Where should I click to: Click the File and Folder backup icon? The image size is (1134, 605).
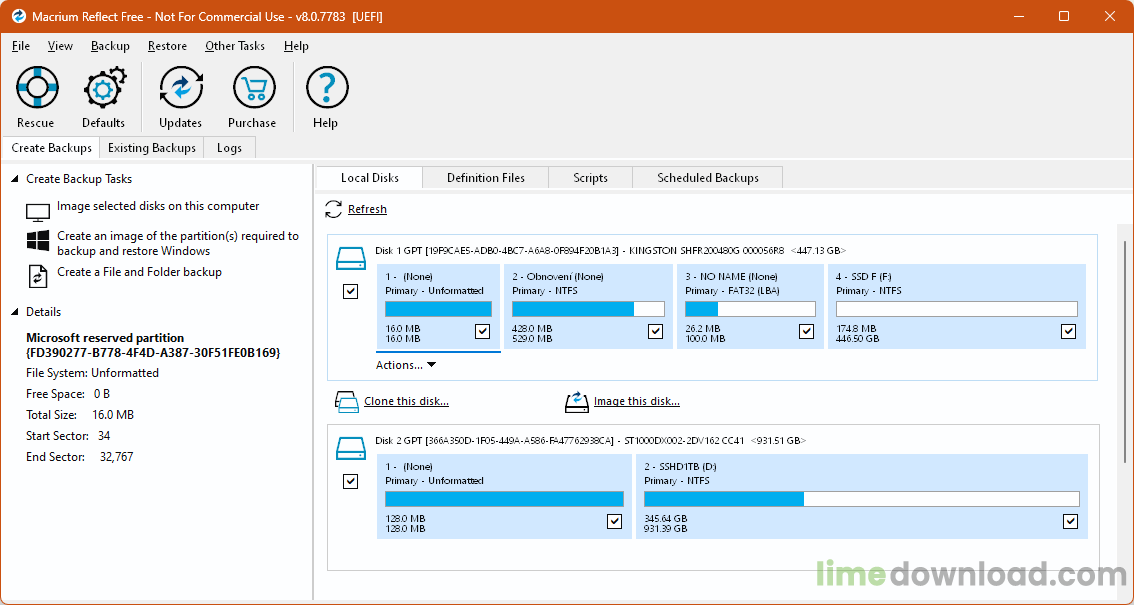pyautogui.click(x=38, y=276)
